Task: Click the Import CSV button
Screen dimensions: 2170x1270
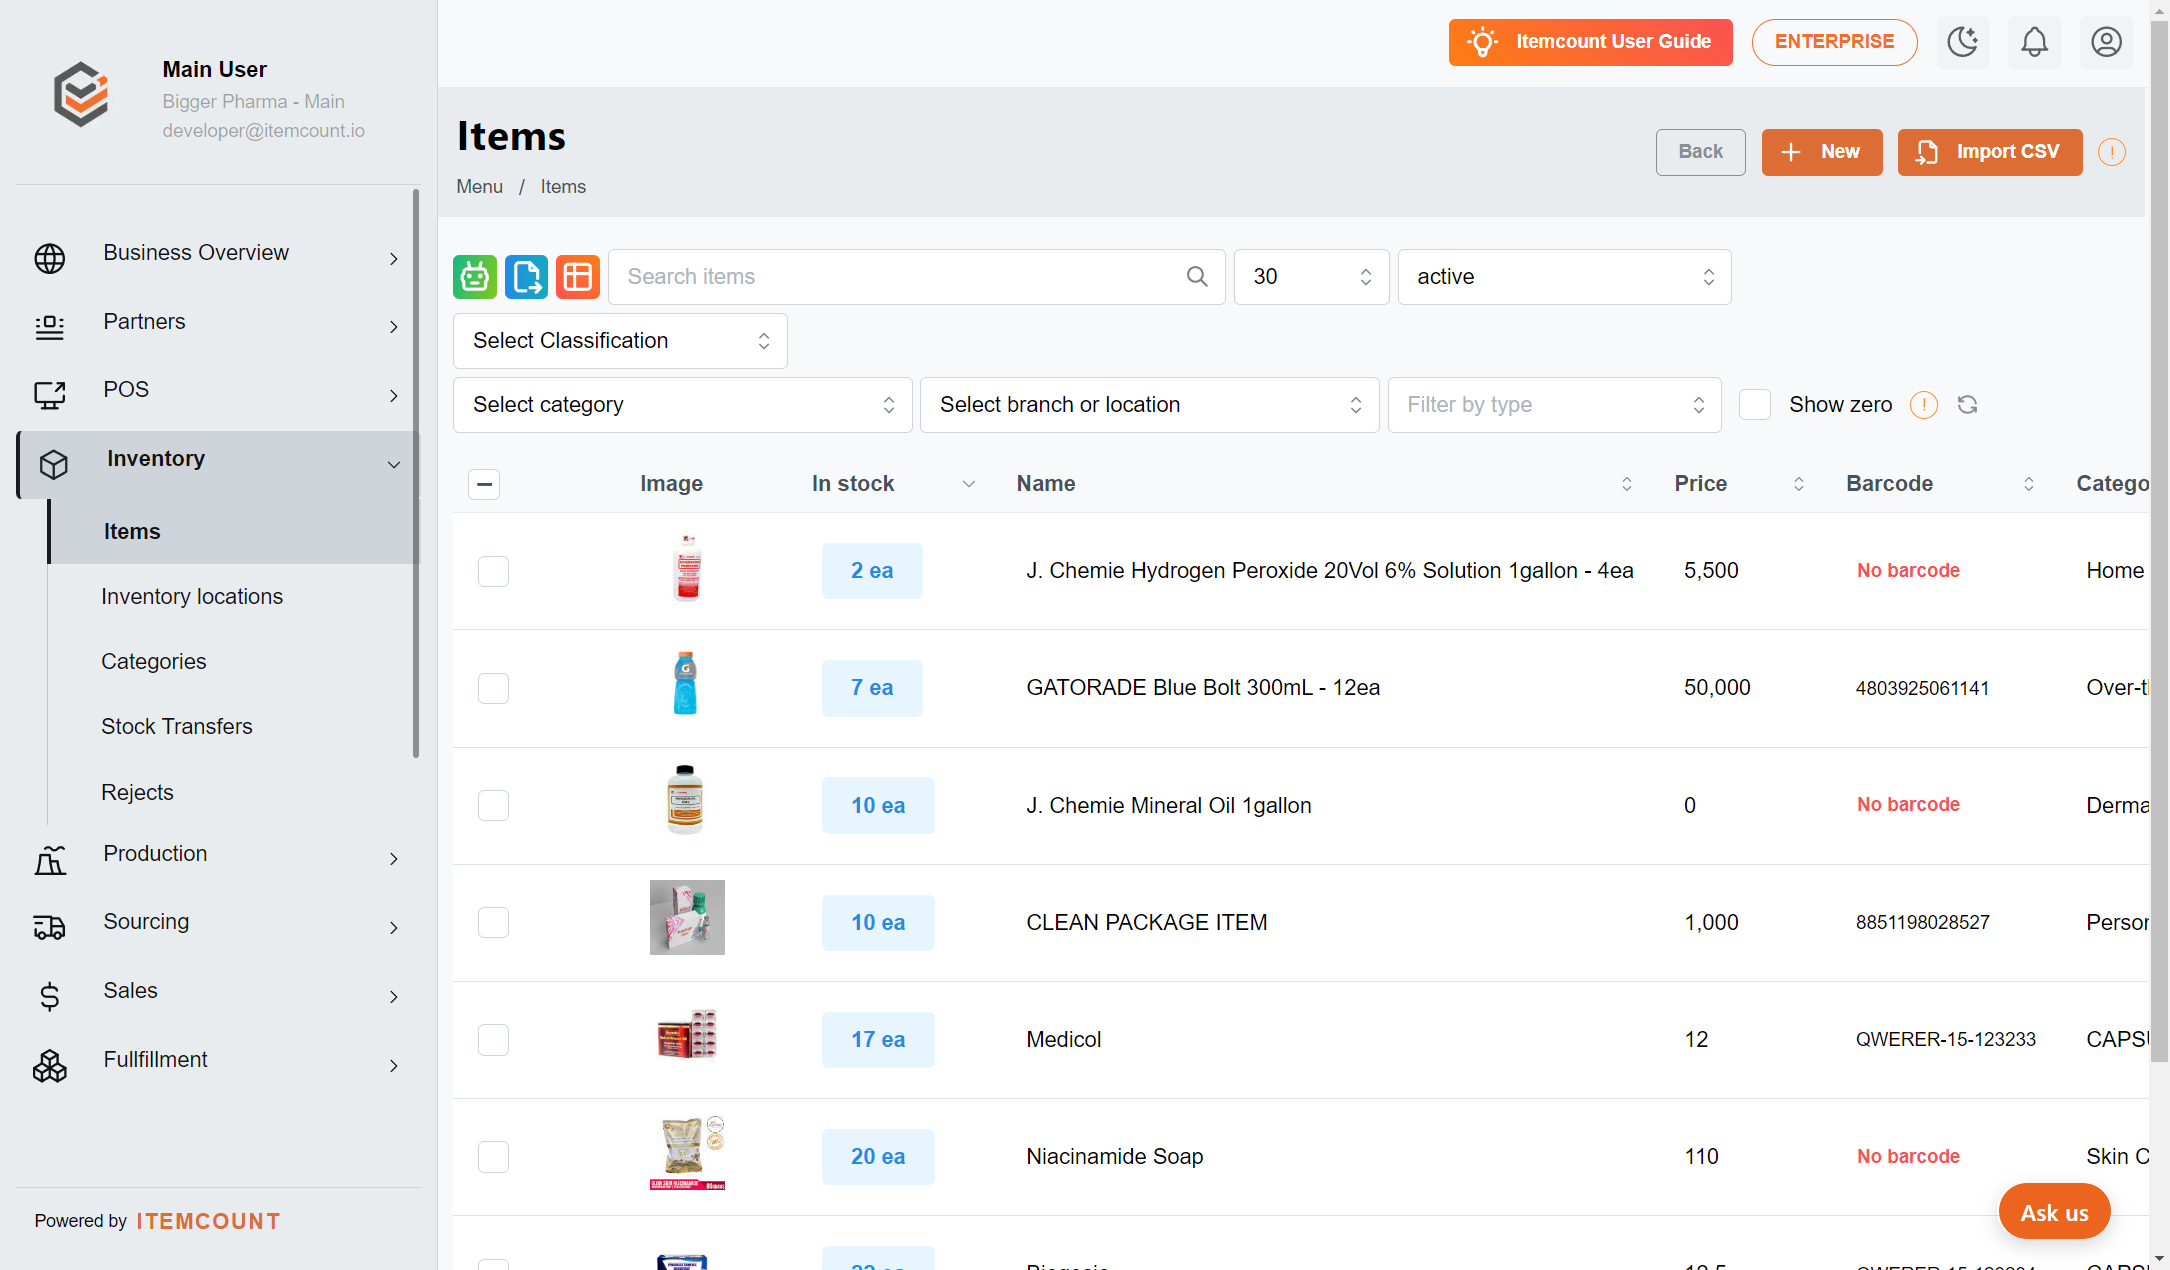Action: (1989, 152)
